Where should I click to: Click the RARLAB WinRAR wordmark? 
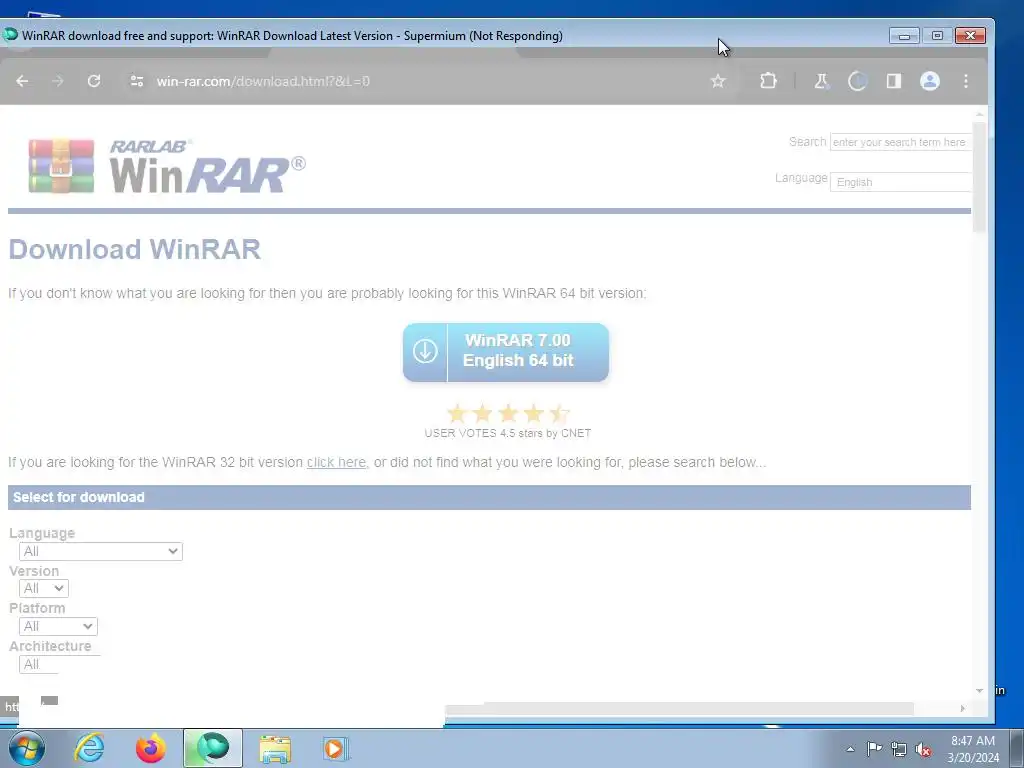(207, 166)
